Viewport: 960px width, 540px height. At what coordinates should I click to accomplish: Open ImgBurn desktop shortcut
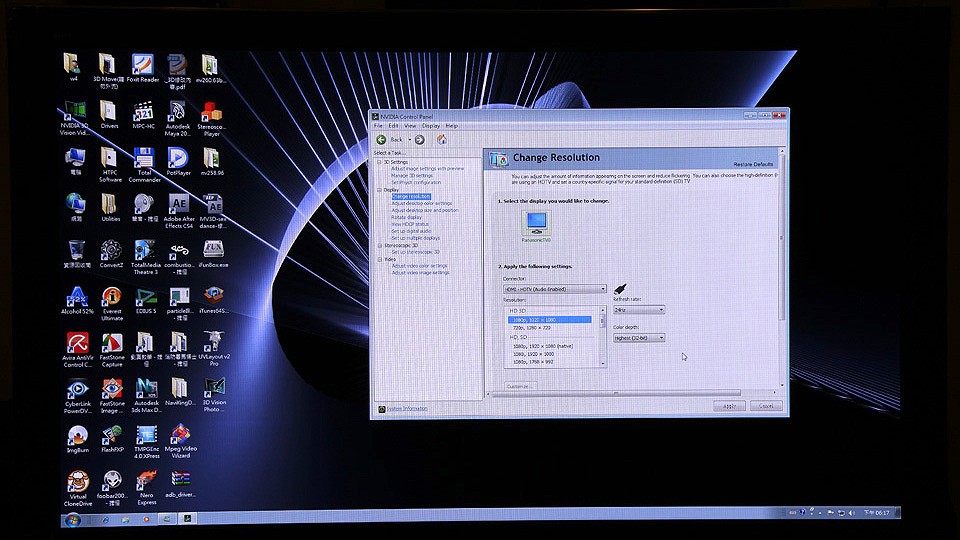[x=78, y=439]
